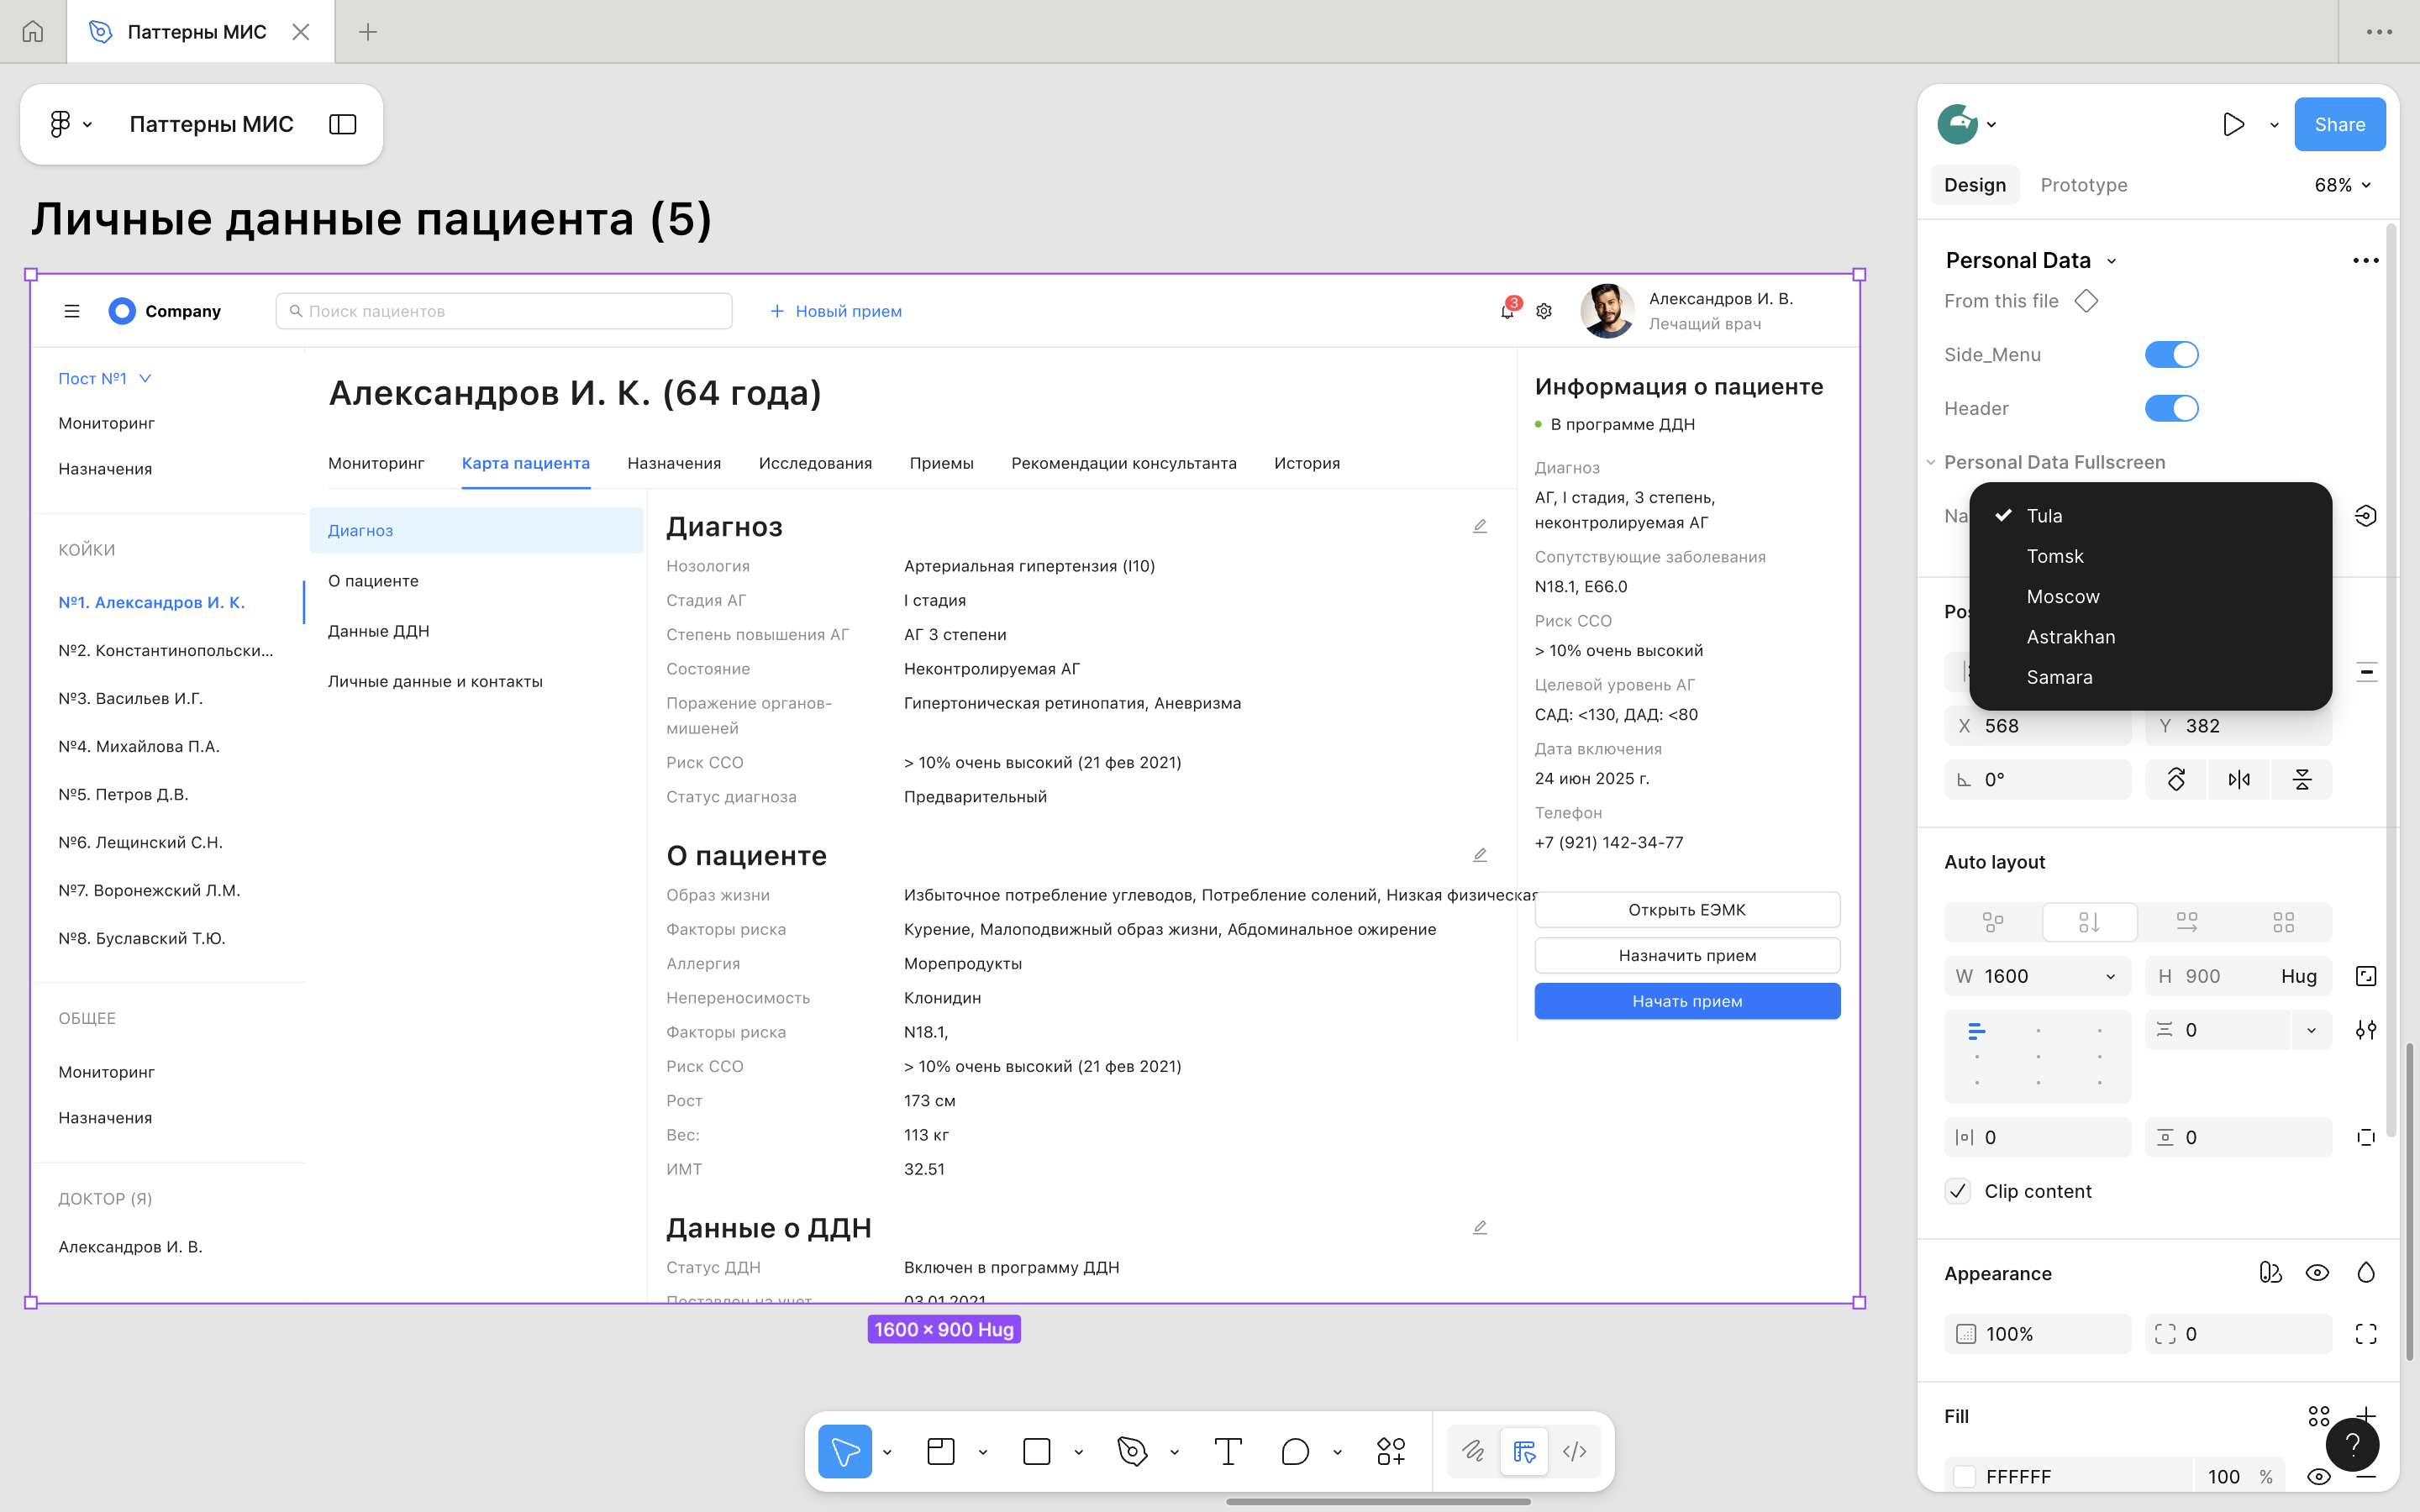Collapse the Personal Data Fullscreen section
The image size is (2420, 1512).
[1931, 462]
